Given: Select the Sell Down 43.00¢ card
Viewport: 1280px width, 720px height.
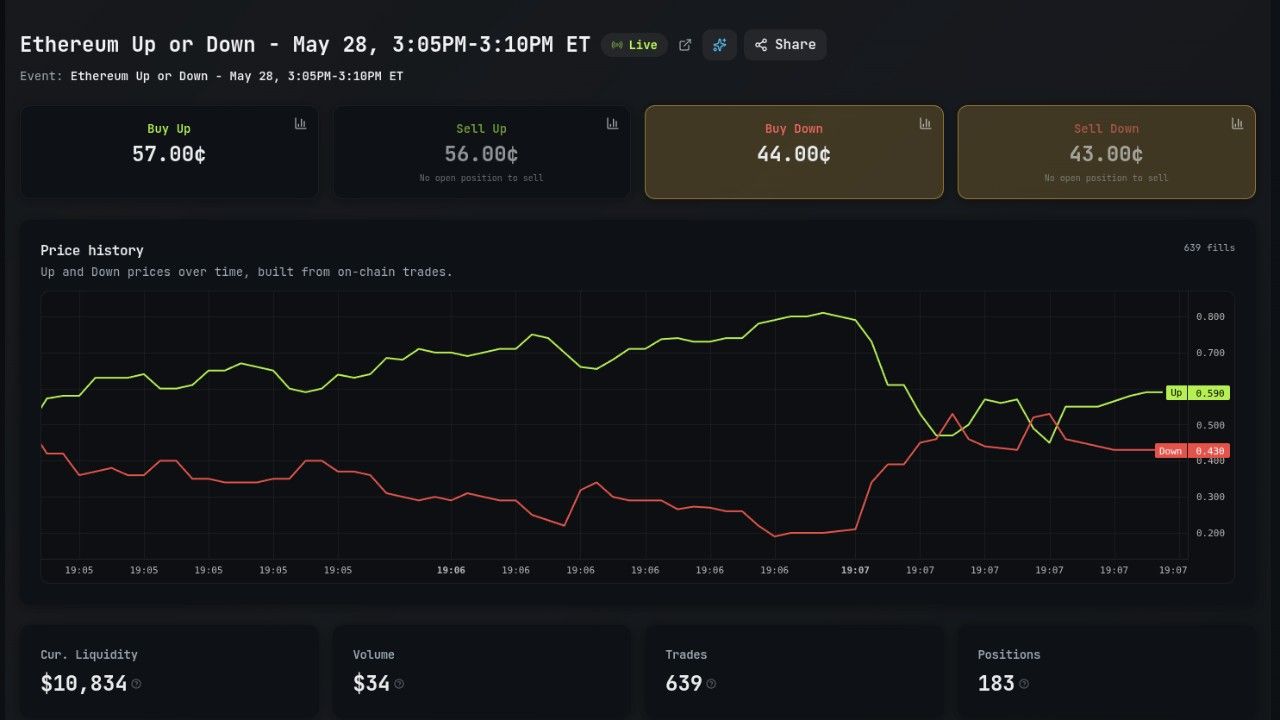Looking at the screenshot, I should click(x=1107, y=152).
